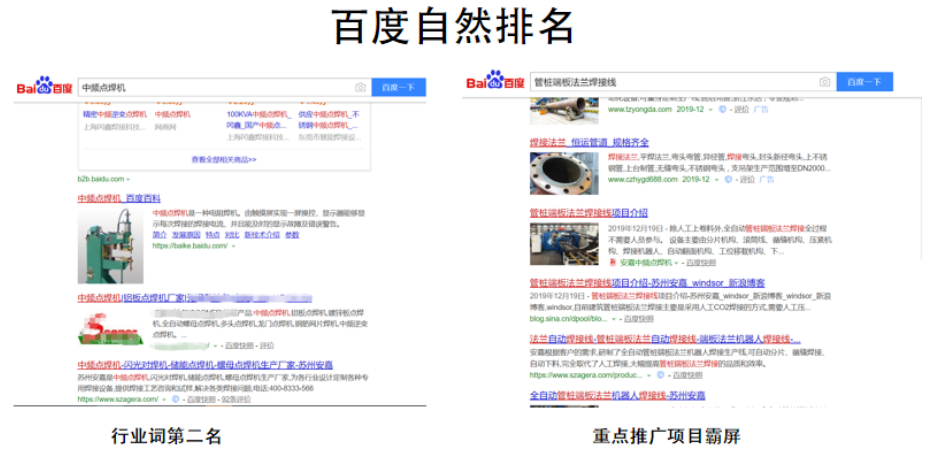Screen dimensions: 938x469
Task: Click 查看全部相关商品>> link
Action: (x=224, y=160)
